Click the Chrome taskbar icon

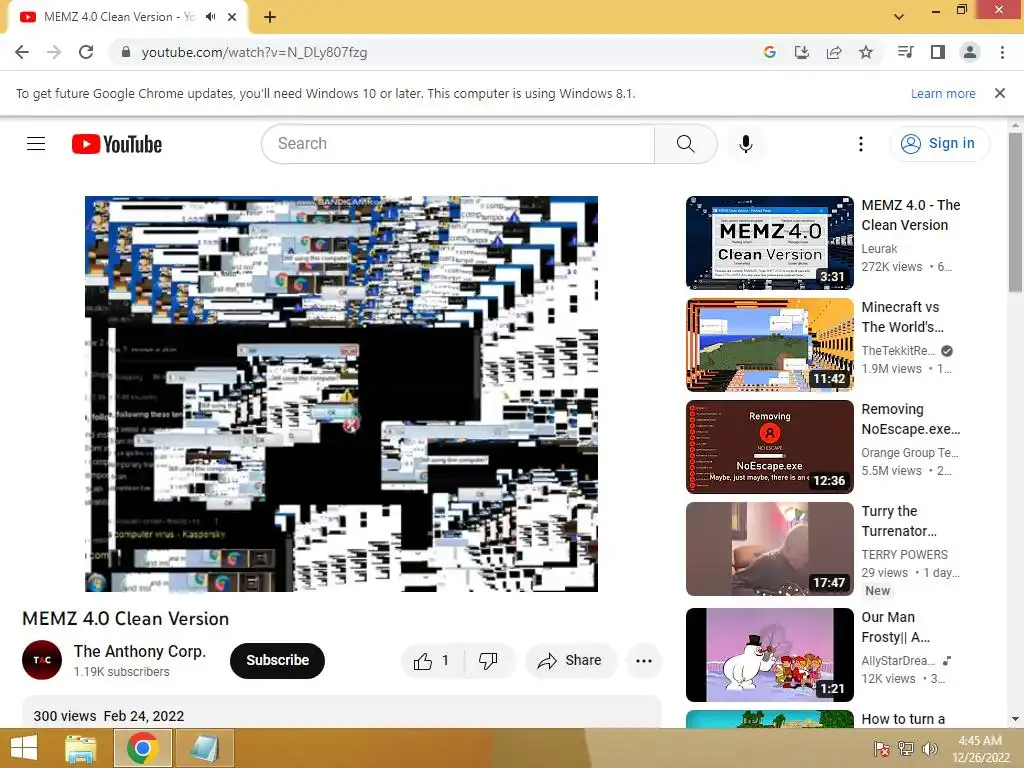pyautogui.click(x=143, y=748)
